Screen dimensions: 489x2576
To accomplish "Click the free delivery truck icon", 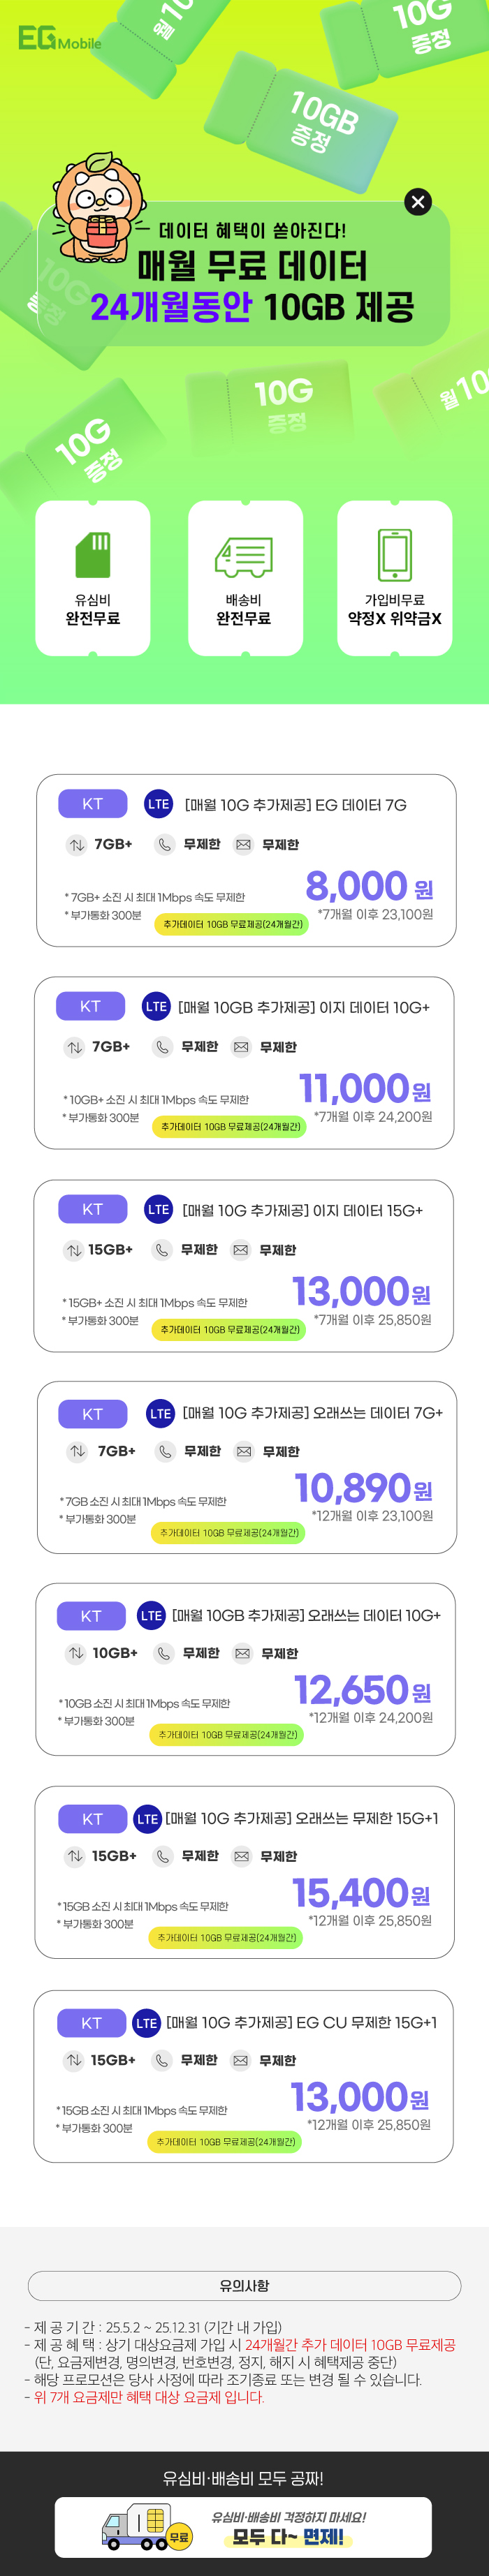I will click(x=244, y=556).
